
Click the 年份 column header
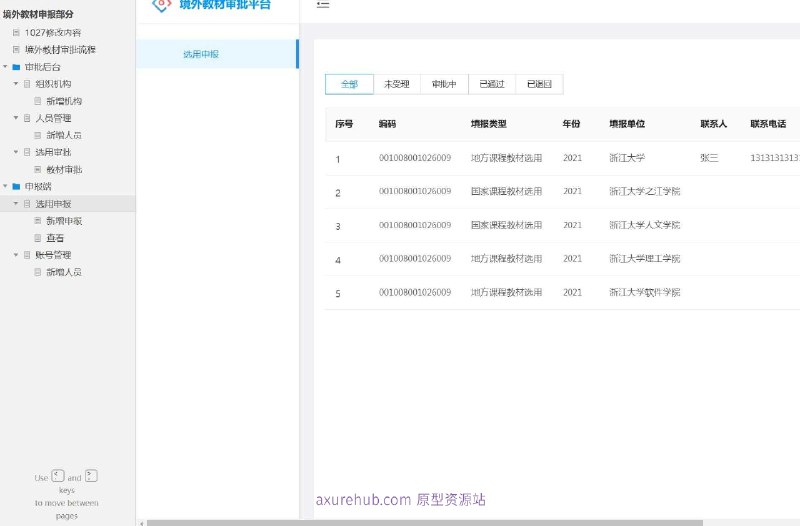click(x=571, y=124)
